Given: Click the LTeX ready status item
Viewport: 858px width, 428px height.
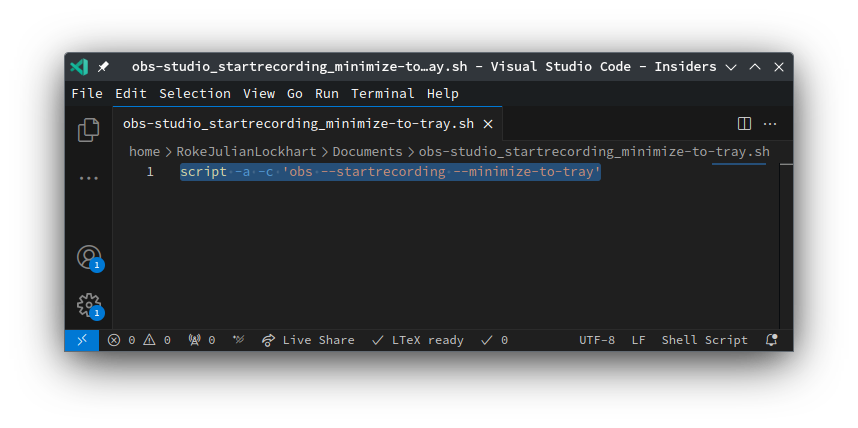Looking at the screenshot, I should click(x=418, y=340).
